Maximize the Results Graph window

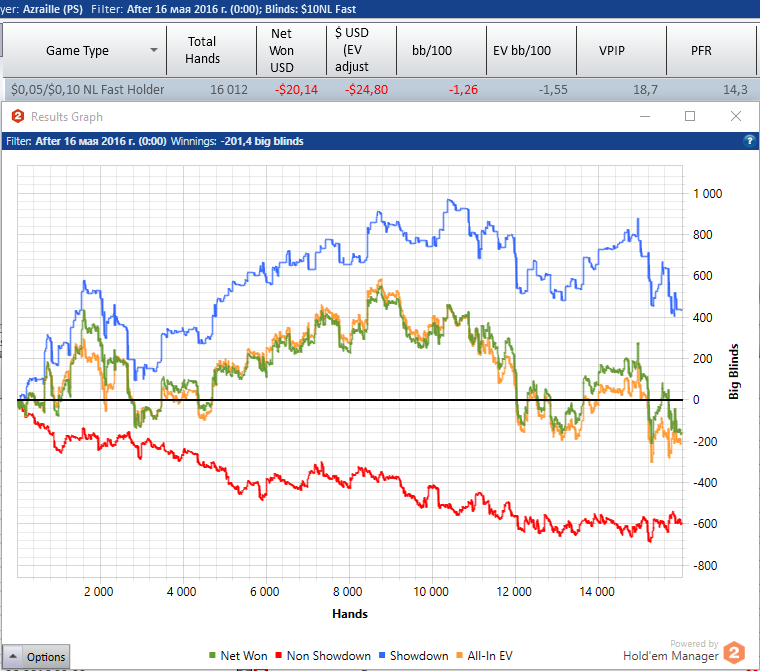[x=690, y=116]
